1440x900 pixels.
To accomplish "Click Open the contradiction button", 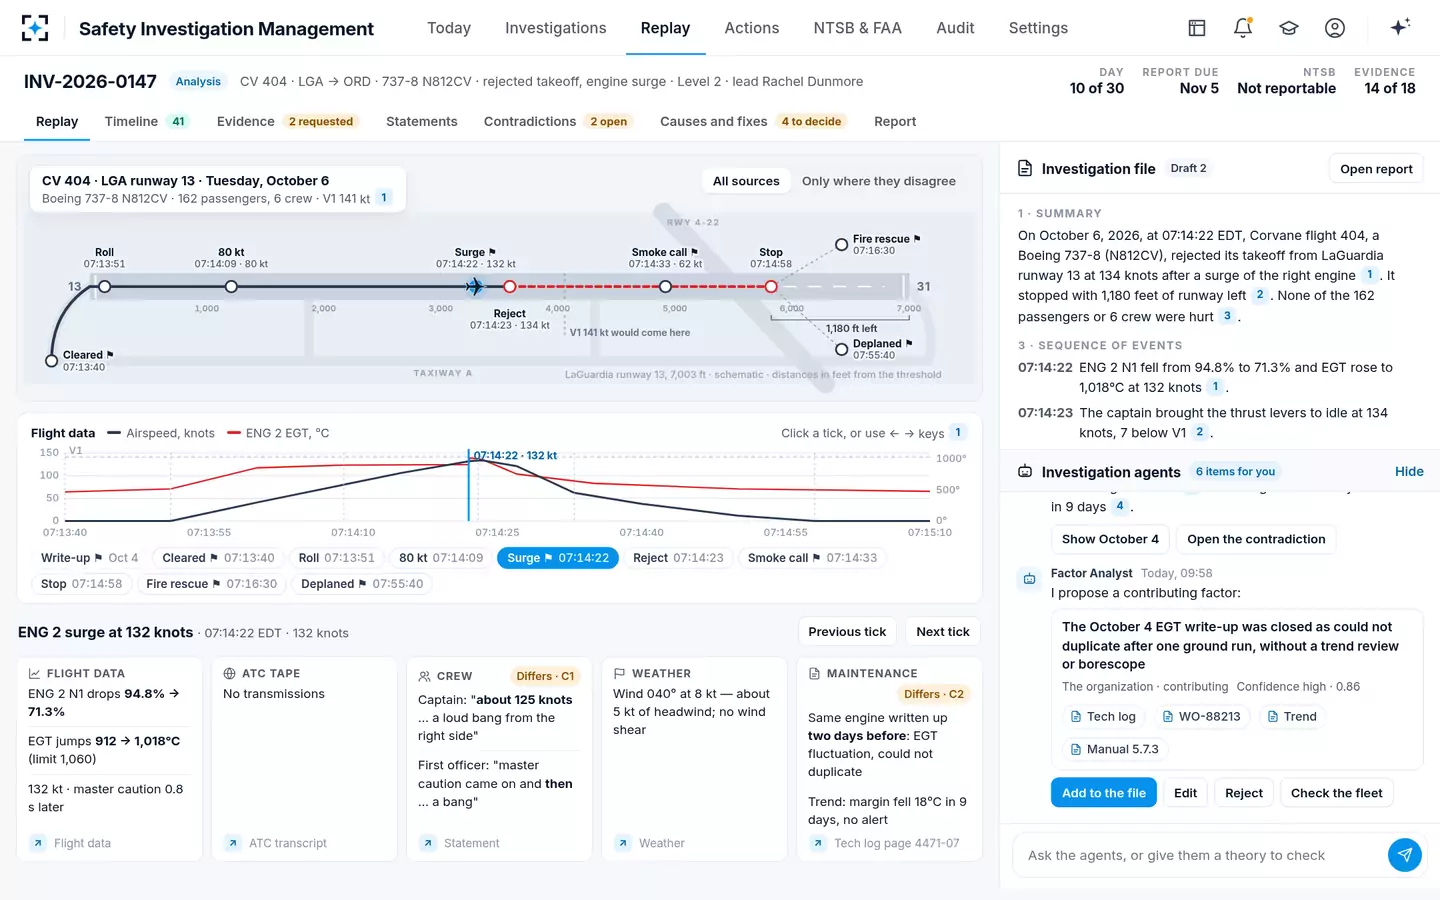I will coord(1256,539).
